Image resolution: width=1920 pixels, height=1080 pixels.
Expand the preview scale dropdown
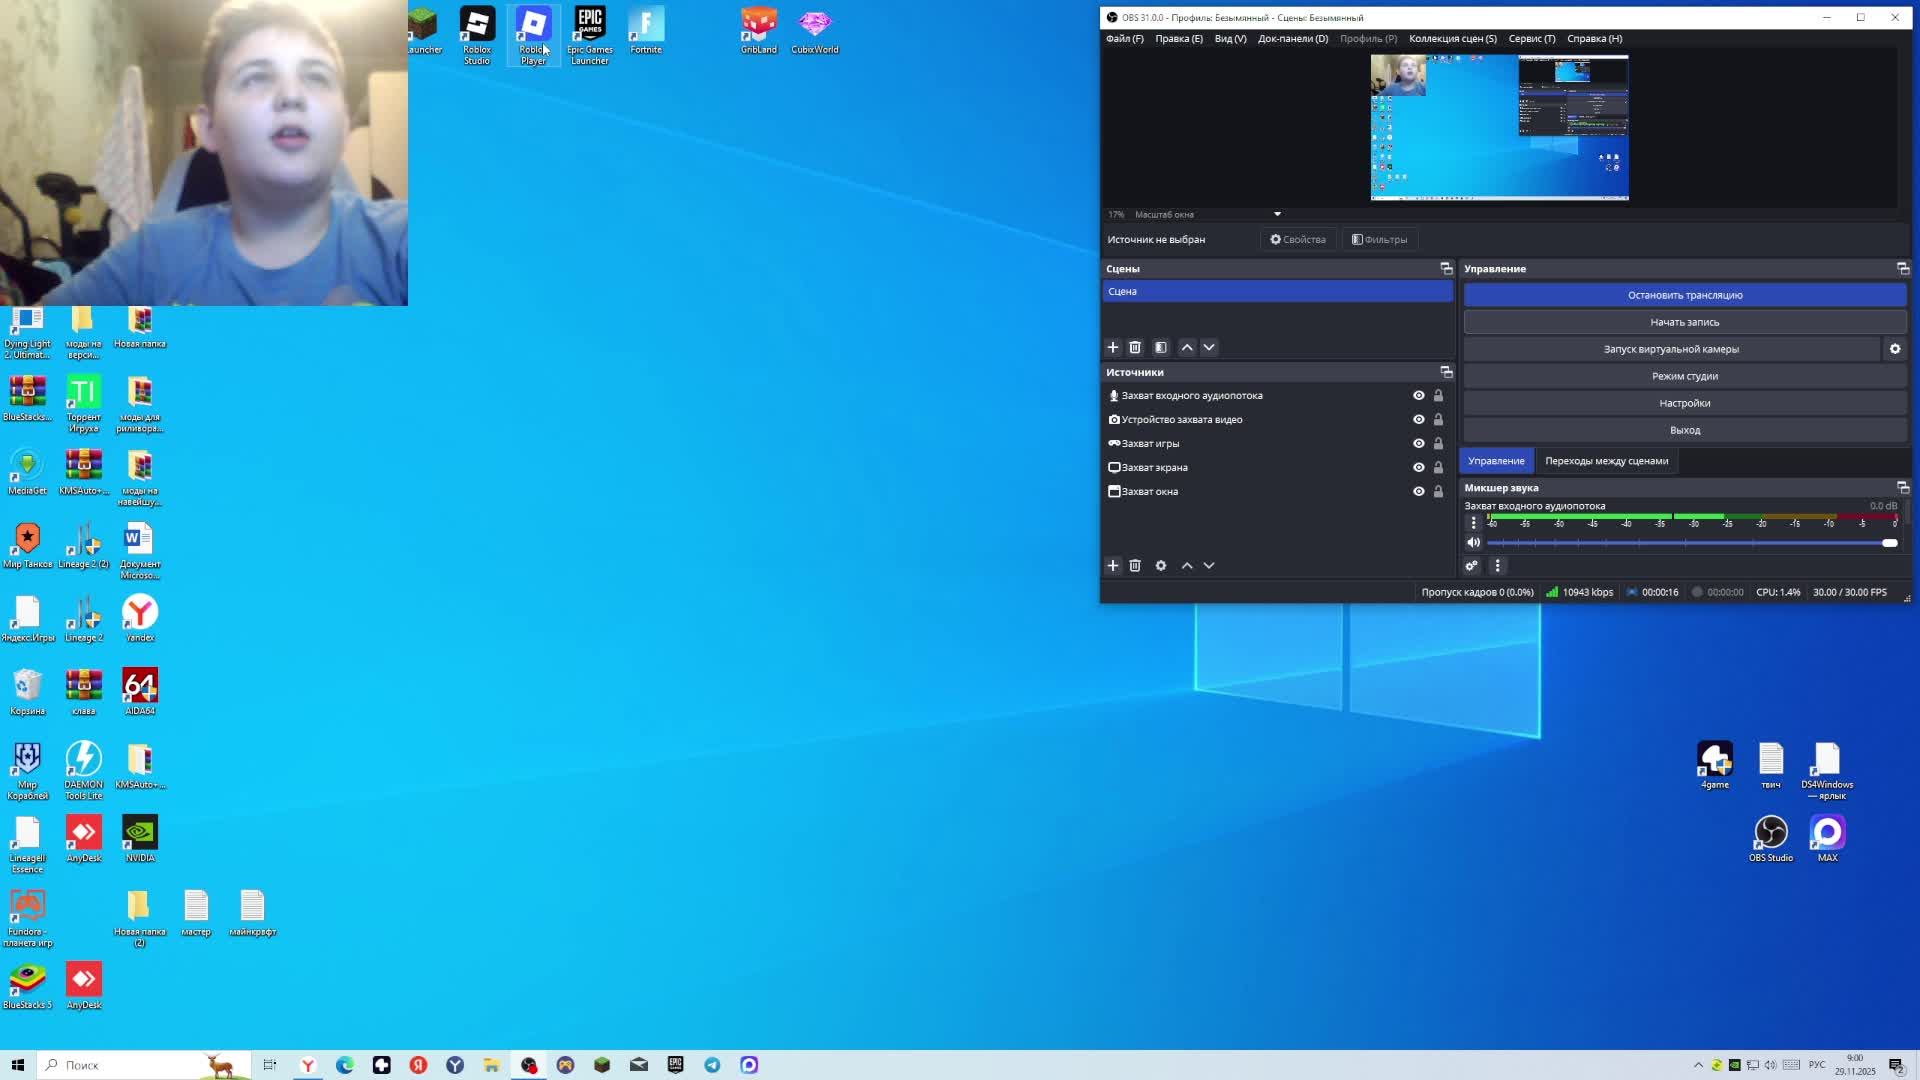coord(1277,214)
